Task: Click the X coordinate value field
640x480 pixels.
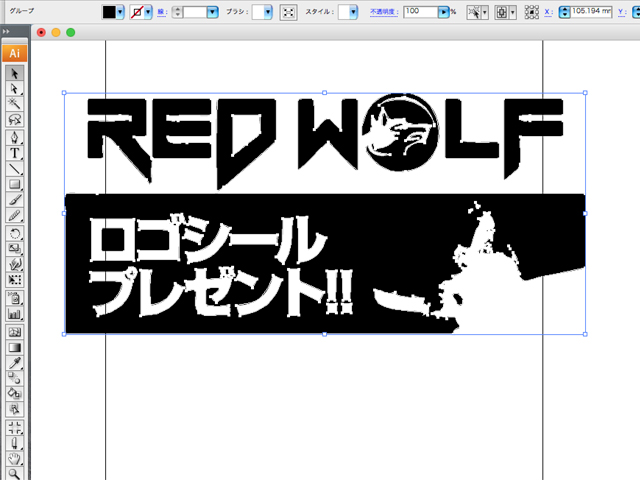Action: point(591,12)
